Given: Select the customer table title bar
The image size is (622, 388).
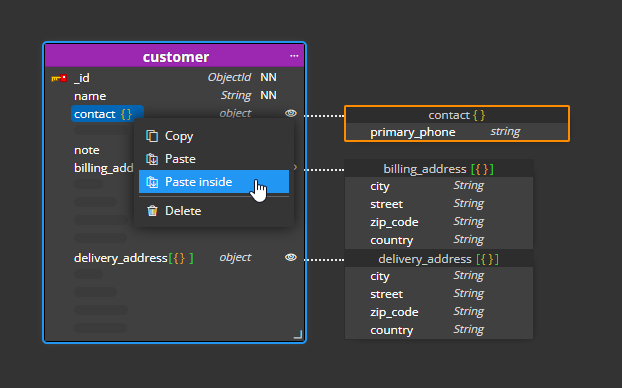Looking at the screenshot, I should tap(175, 56).
